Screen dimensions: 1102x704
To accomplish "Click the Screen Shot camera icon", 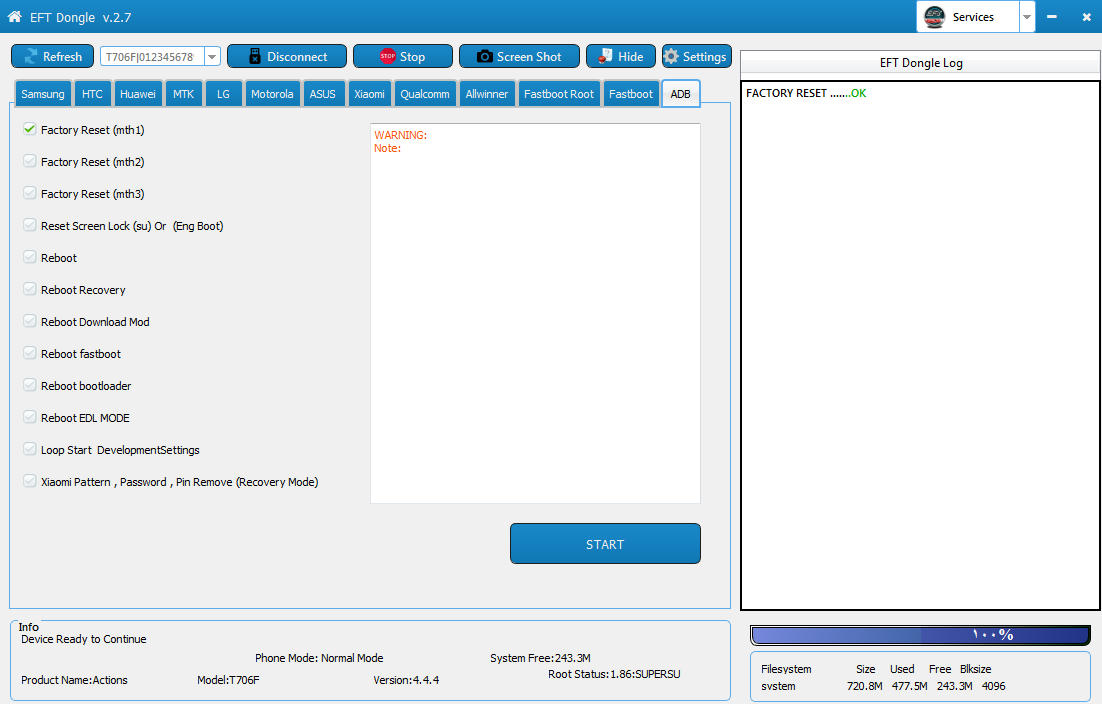I will tap(484, 56).
